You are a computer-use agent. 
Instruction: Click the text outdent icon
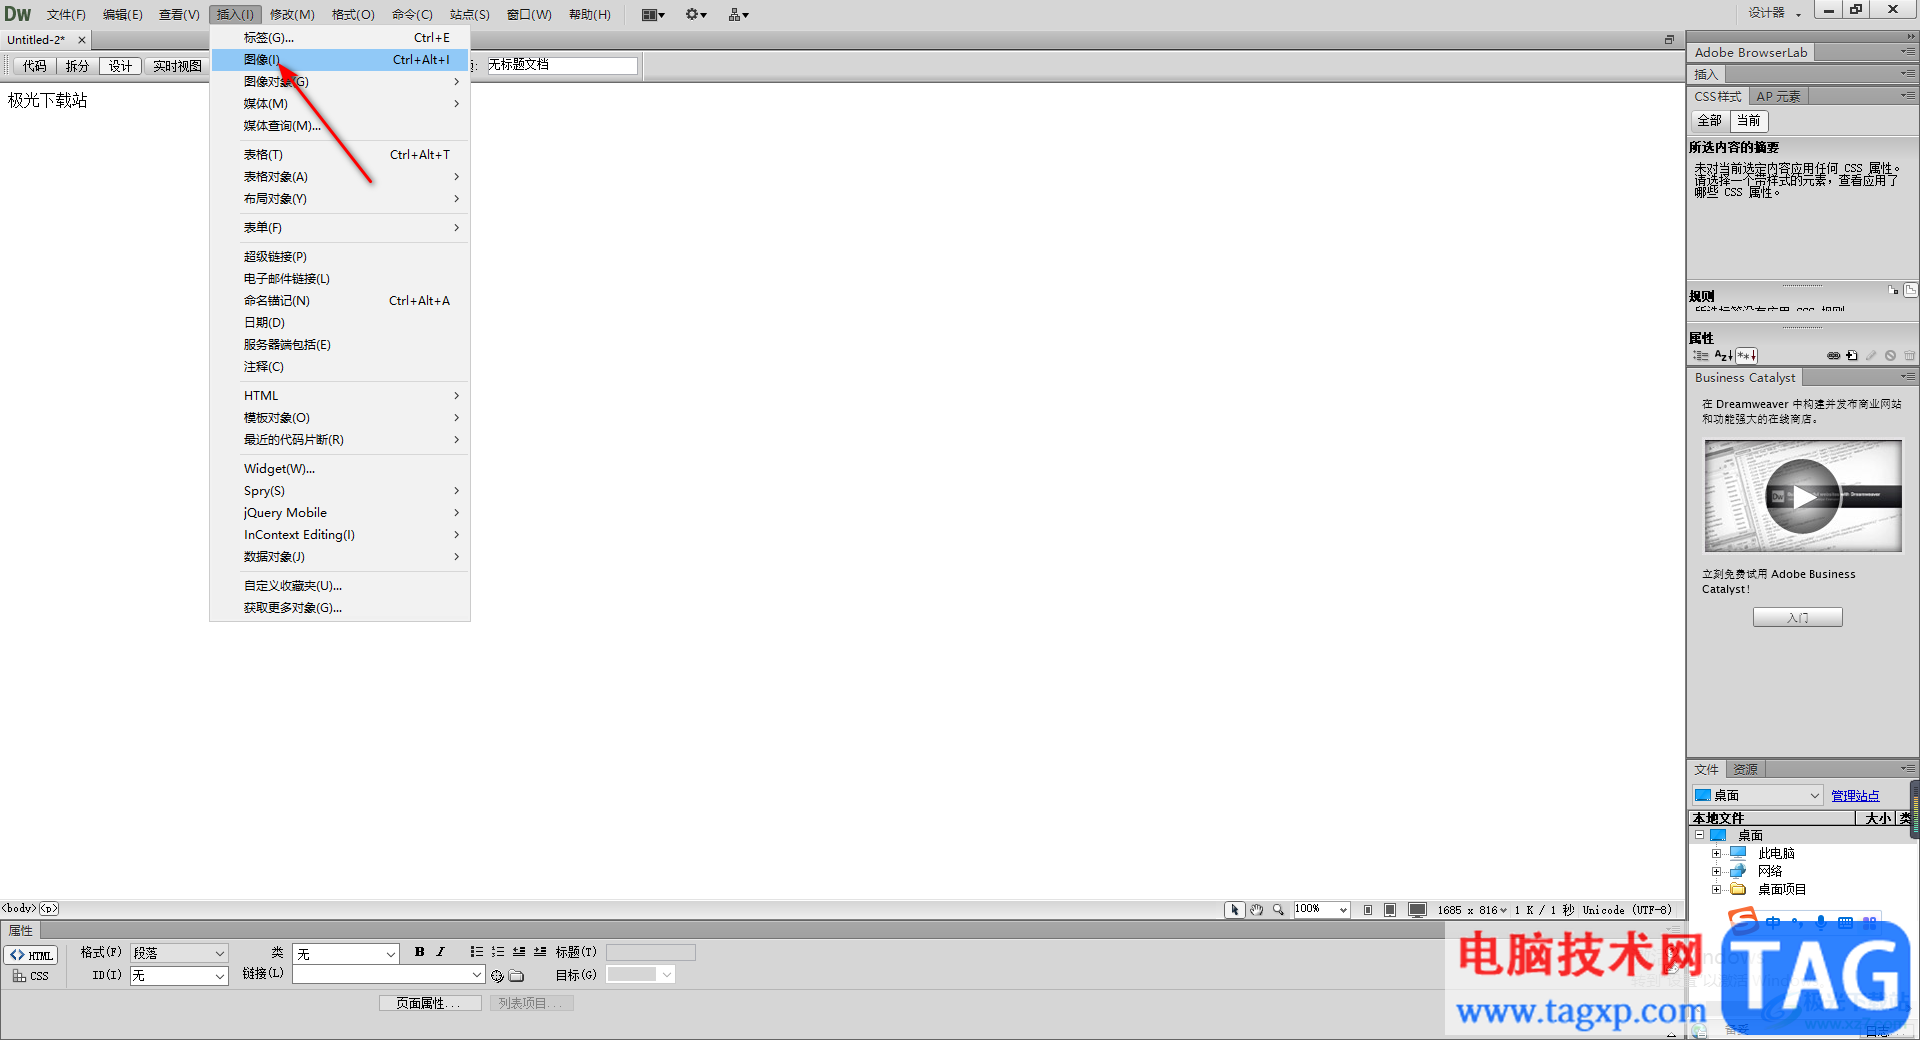[x=519, y=952]
